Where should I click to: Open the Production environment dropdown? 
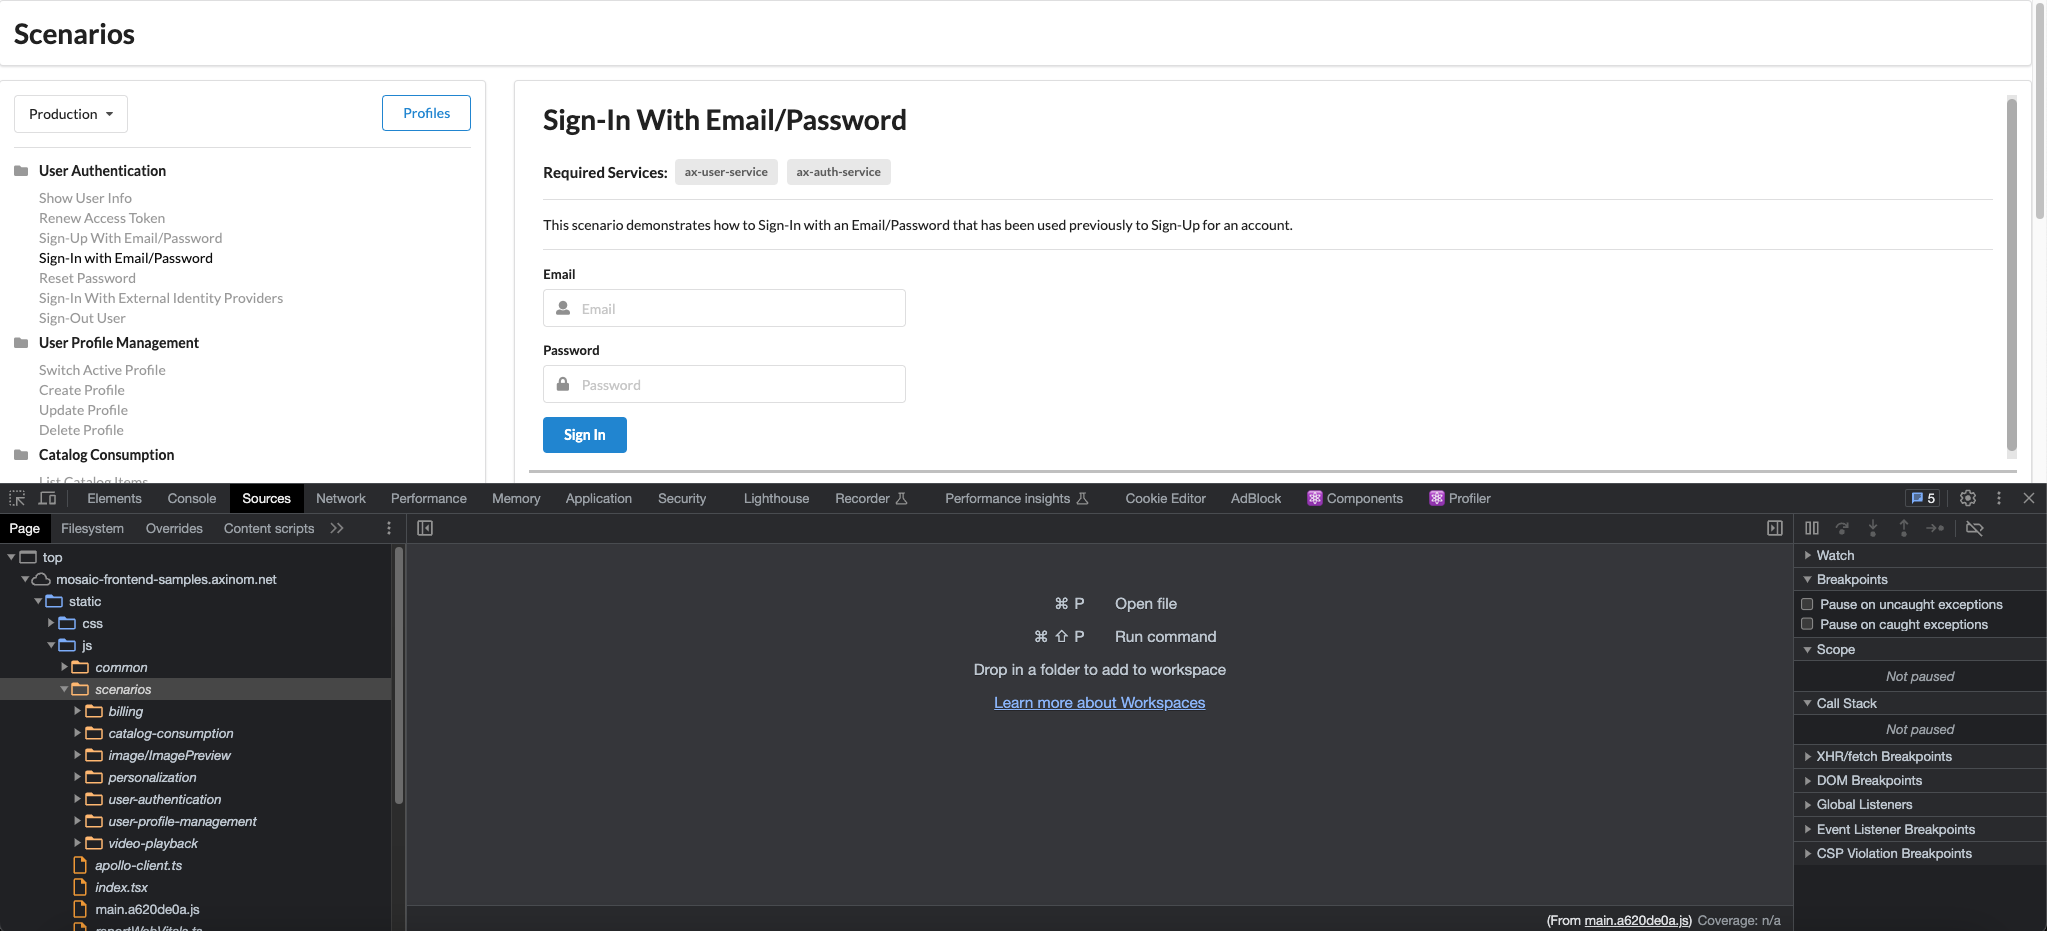[x=71, y=114]
